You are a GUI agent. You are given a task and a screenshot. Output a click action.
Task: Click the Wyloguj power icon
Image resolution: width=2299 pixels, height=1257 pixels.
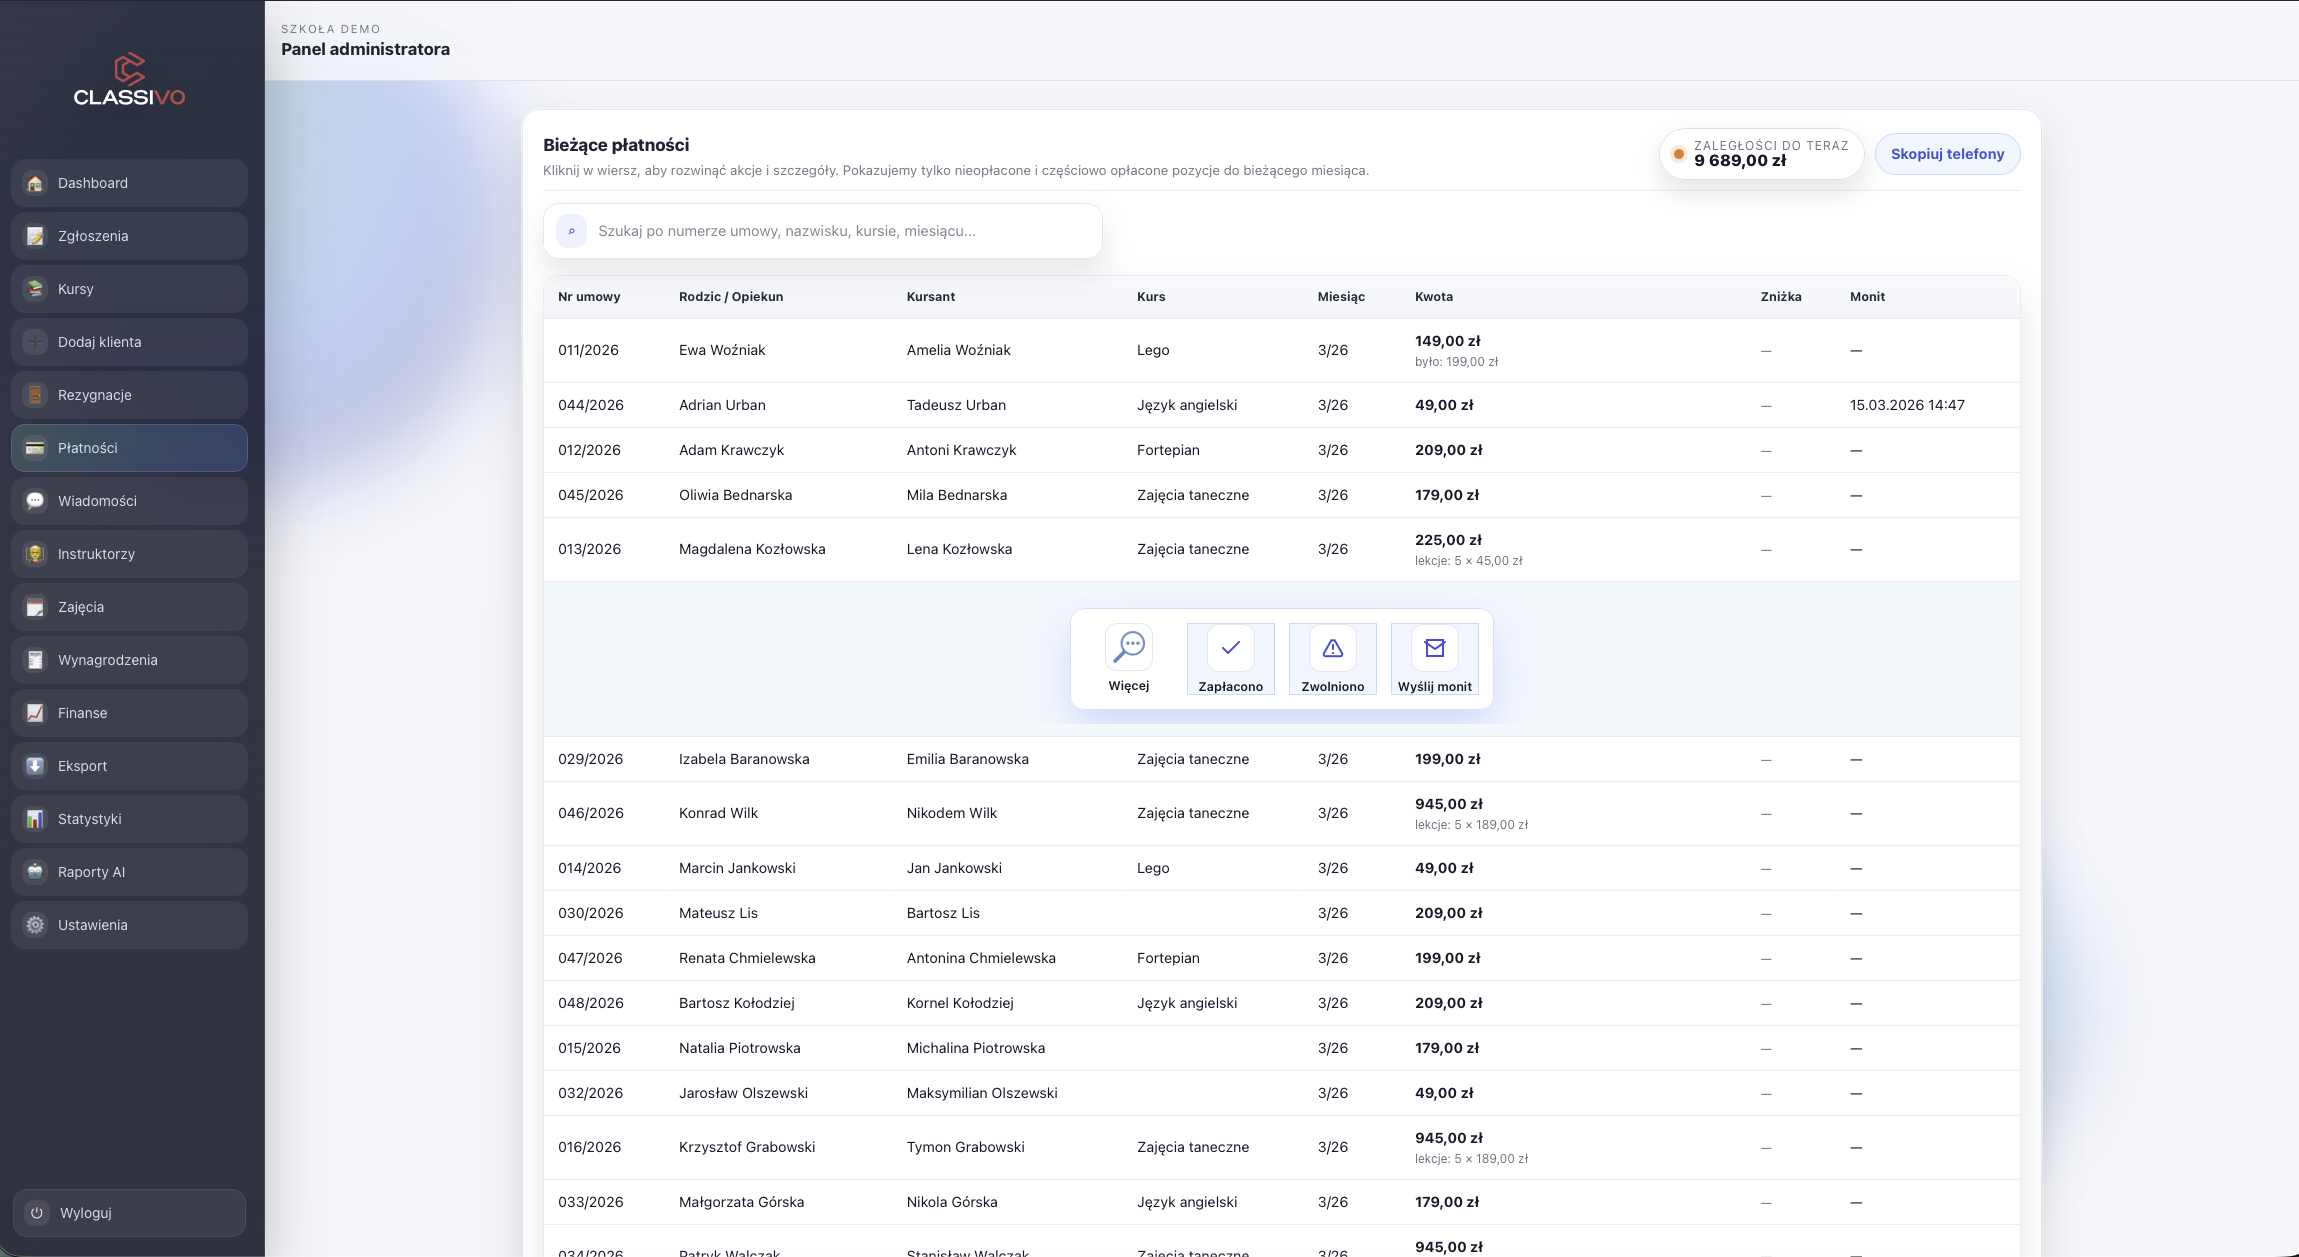[x=37, y=1213]
